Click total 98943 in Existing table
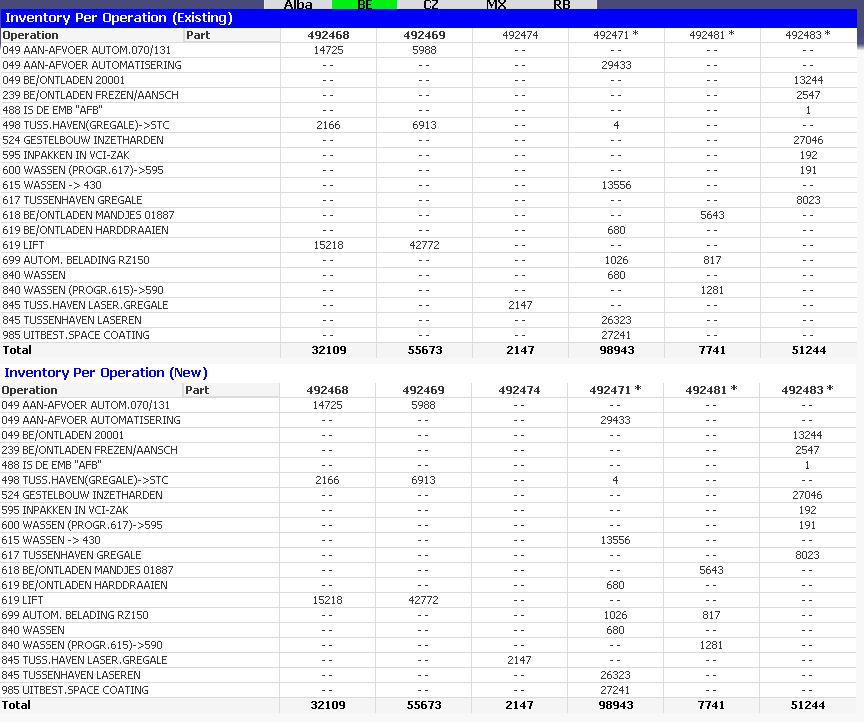Viewport: 864px width, 722px height. (x=617, y=350)
